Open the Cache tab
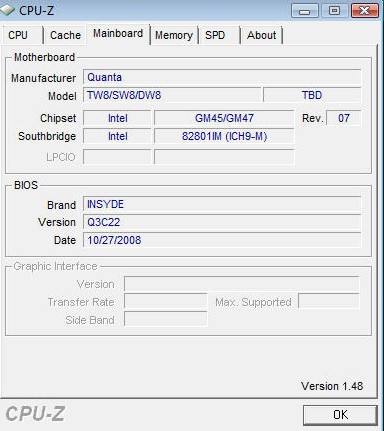The height and width of the screenshot is (431, 384). coord(65,35)
